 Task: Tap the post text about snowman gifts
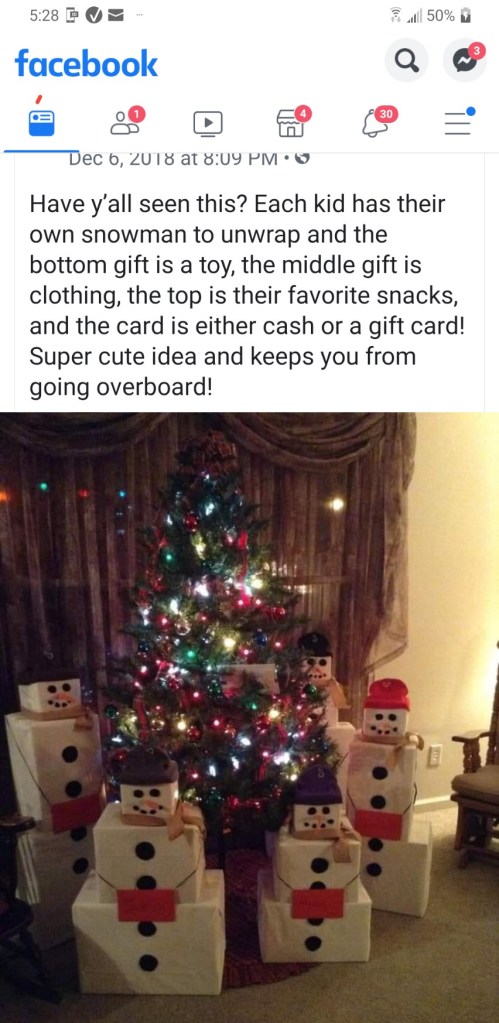coord(247,296)
